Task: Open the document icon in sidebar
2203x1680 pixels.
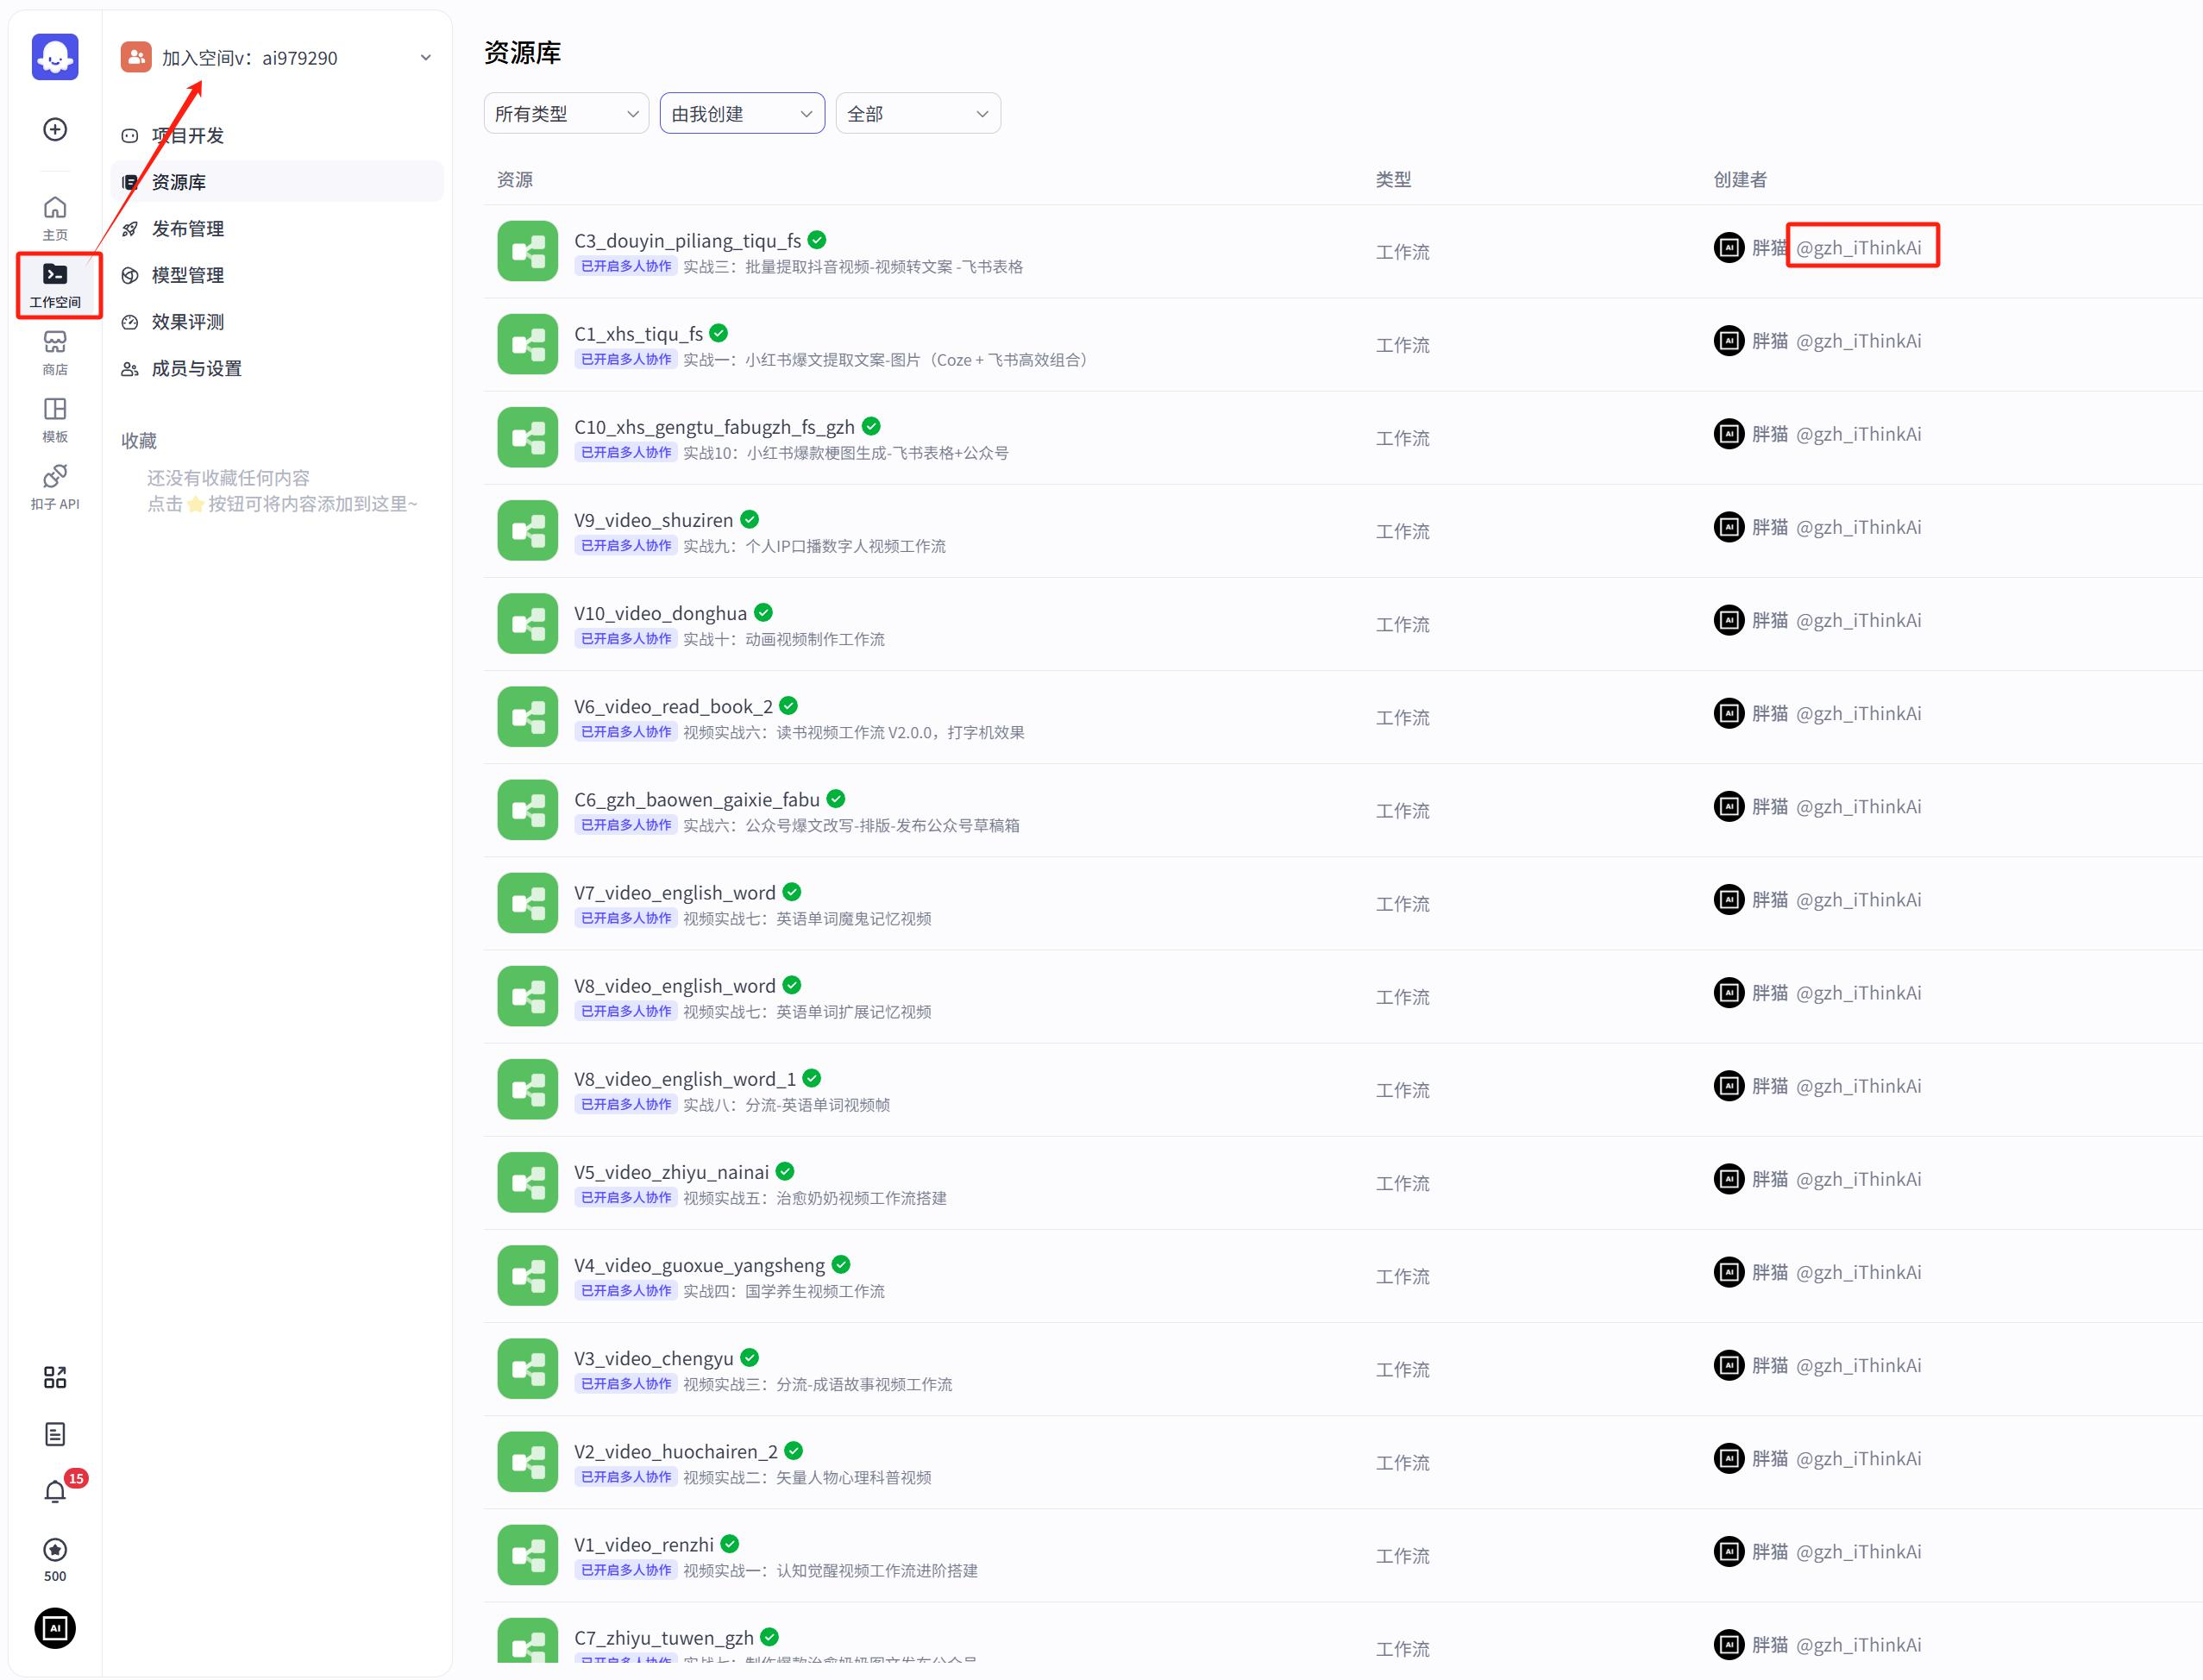Action: coord(55,1434)
